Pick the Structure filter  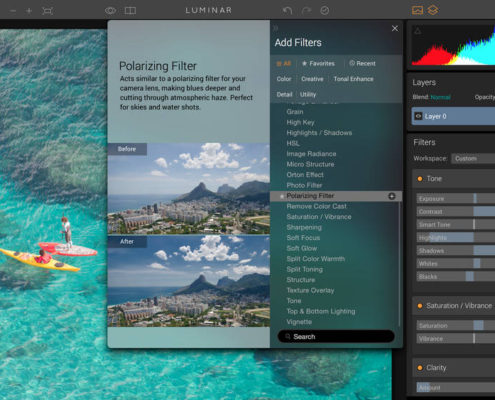[300, 280]
